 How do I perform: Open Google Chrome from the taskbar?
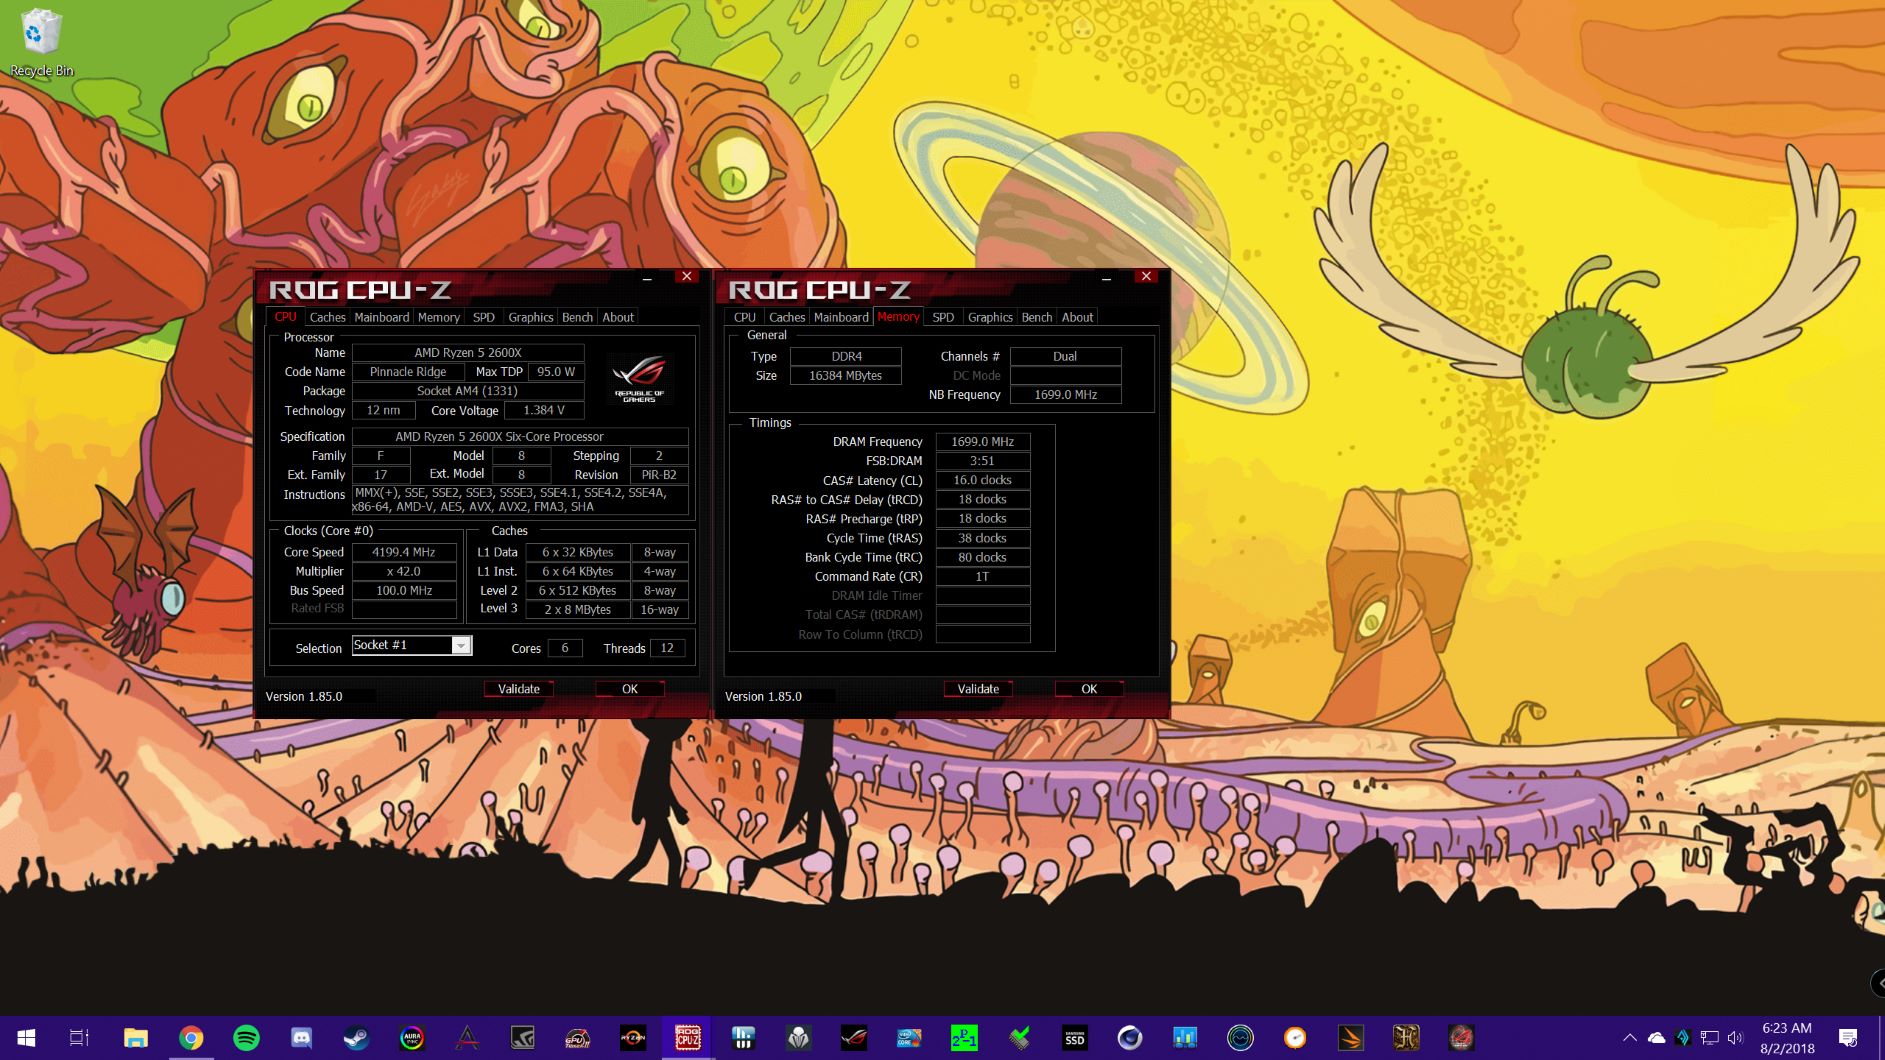191,1038
